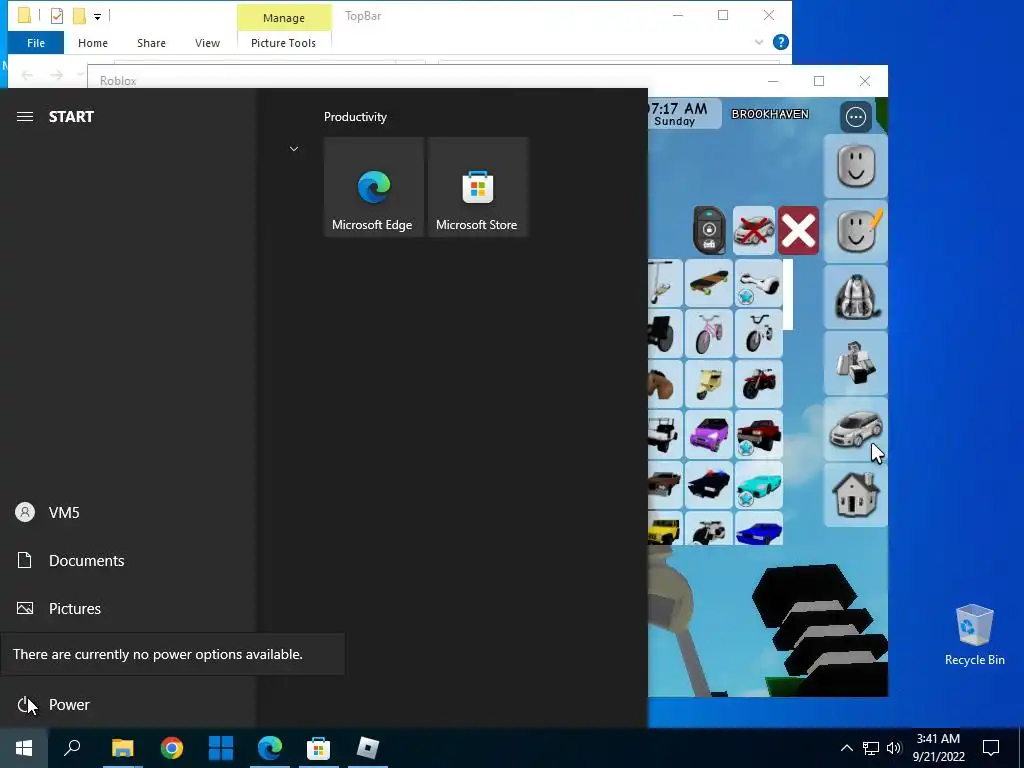Viewport: 1024px width, 768px height.
Task: Spawn the blue car in bottom row
Action: click(x=758, y=528)
